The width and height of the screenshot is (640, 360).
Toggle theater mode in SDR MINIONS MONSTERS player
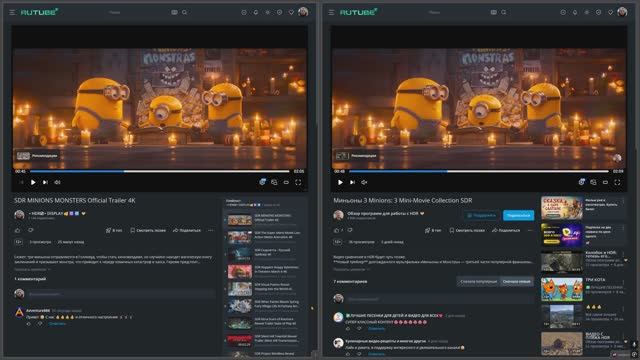pos(286,182)
